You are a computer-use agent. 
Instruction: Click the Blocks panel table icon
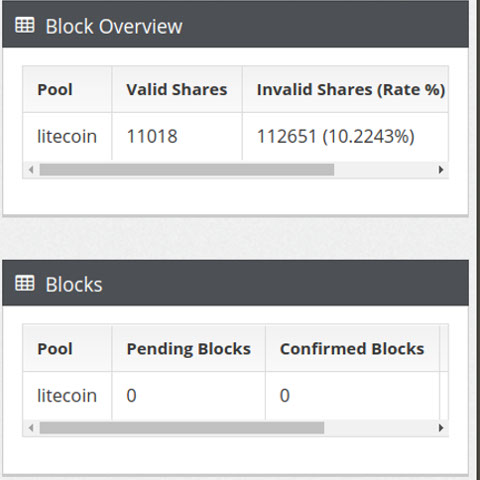(25, 283)
